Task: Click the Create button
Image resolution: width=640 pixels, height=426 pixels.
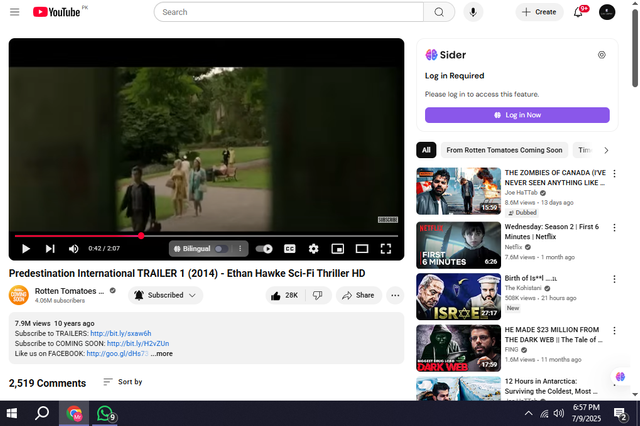Action: tap(539, 12)
